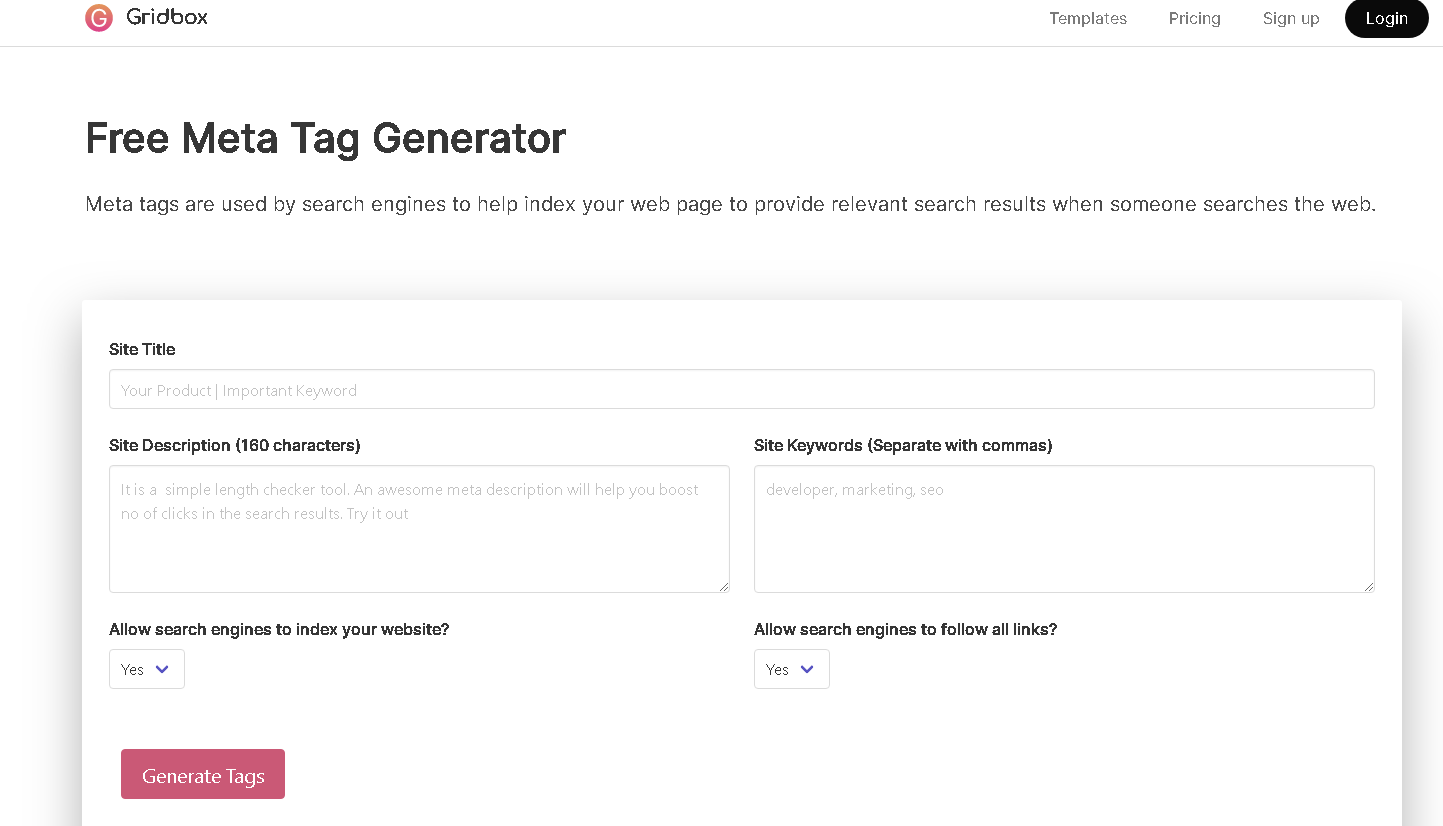The image size is (1443, 826).
Task: Expand the follow all links Yes dropdown
Action: click(x=792, y=670)
